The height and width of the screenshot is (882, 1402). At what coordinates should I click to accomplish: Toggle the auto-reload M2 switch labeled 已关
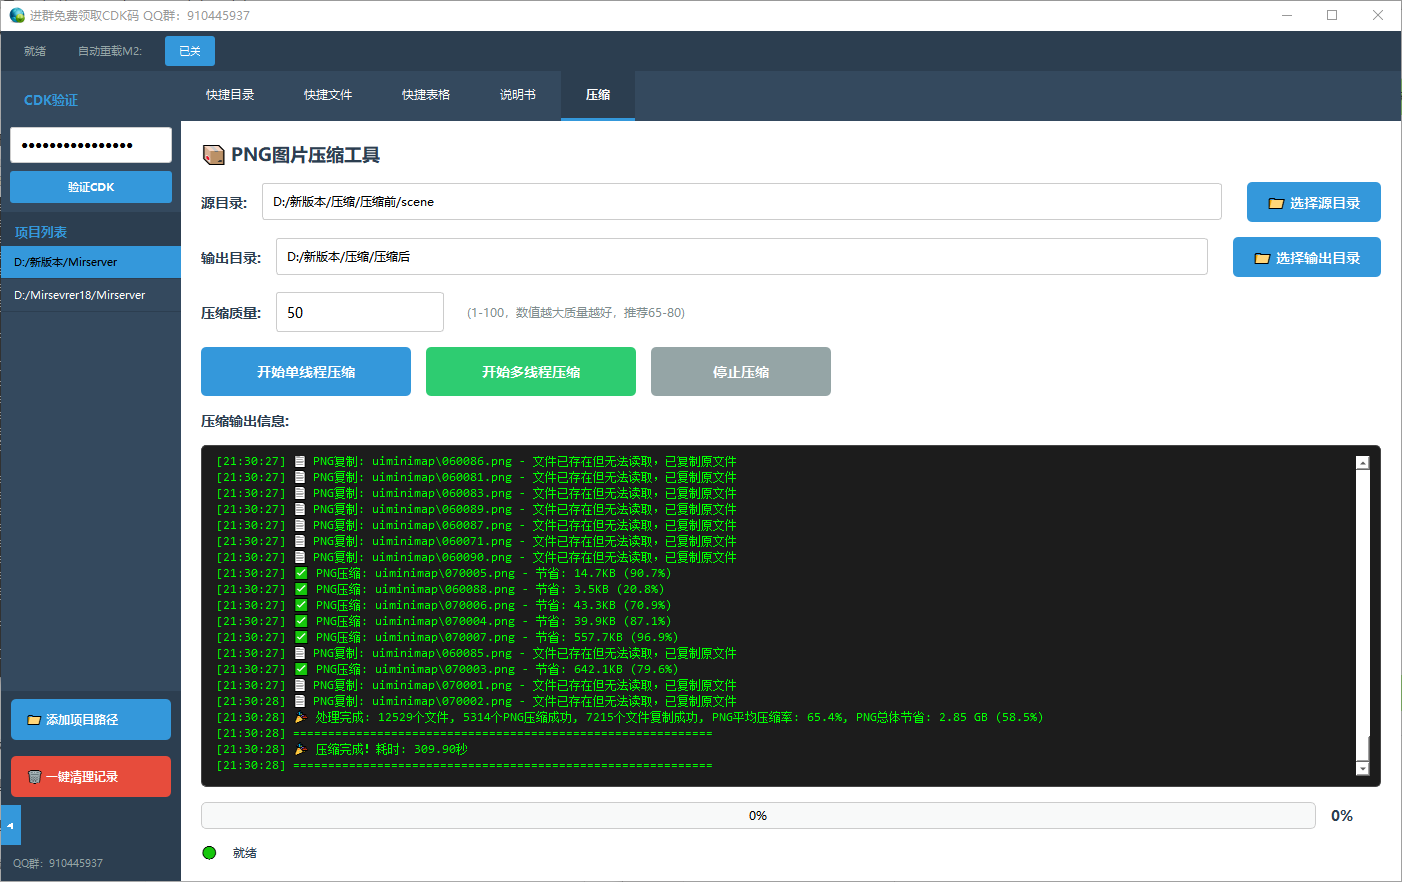(x=189, y=51)
